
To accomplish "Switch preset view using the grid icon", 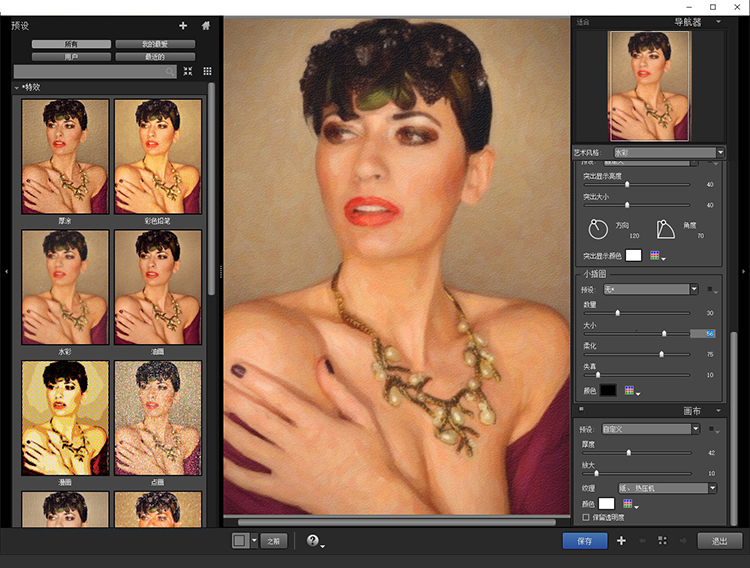I will [x=207, y=71].
